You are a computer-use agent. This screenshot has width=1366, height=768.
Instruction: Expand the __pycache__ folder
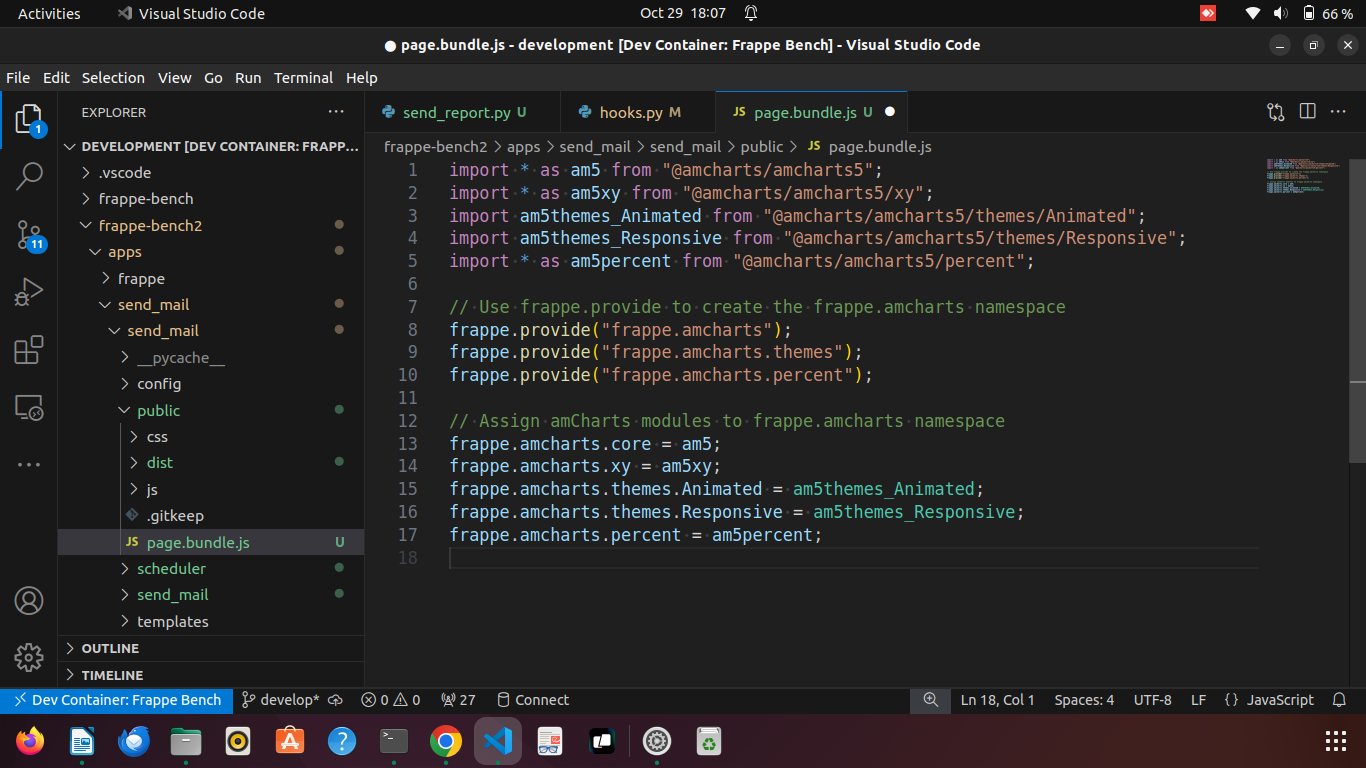(211, 357)
